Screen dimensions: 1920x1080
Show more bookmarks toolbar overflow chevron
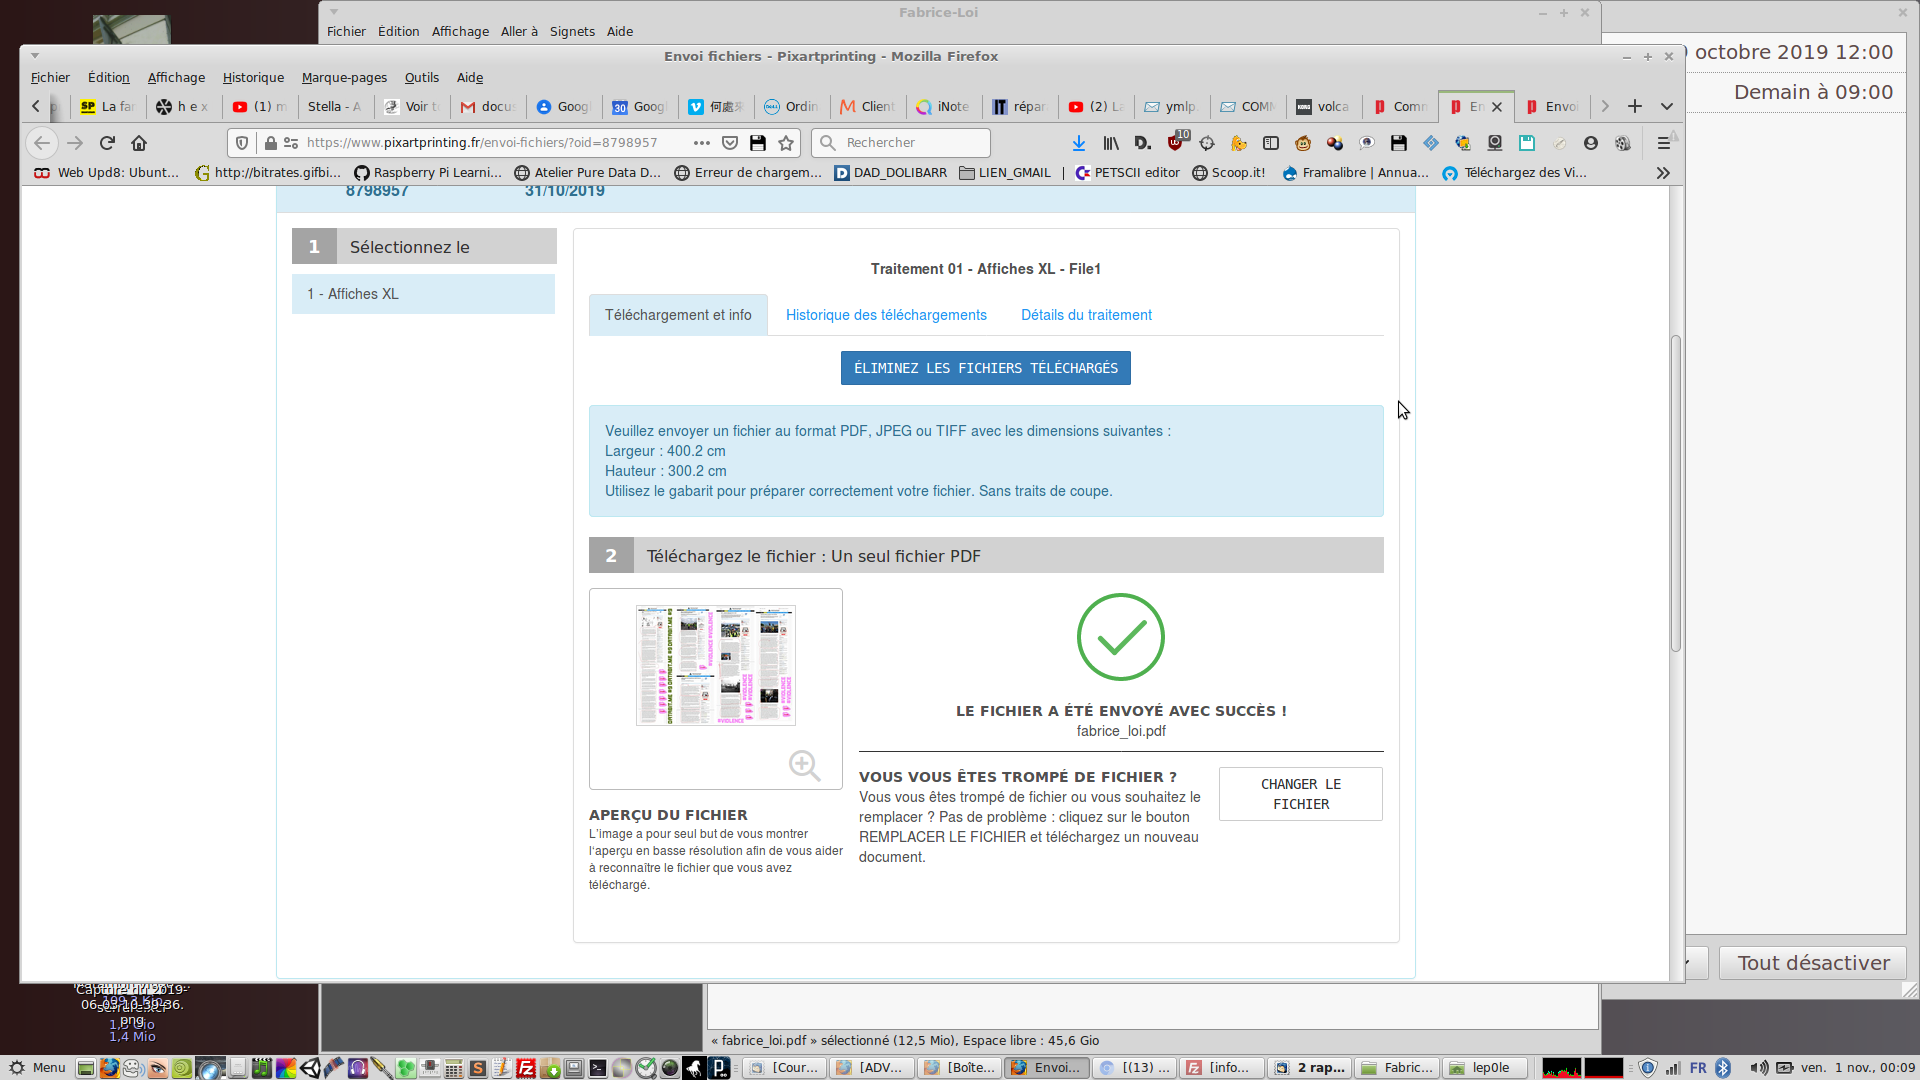point(1663,173)
